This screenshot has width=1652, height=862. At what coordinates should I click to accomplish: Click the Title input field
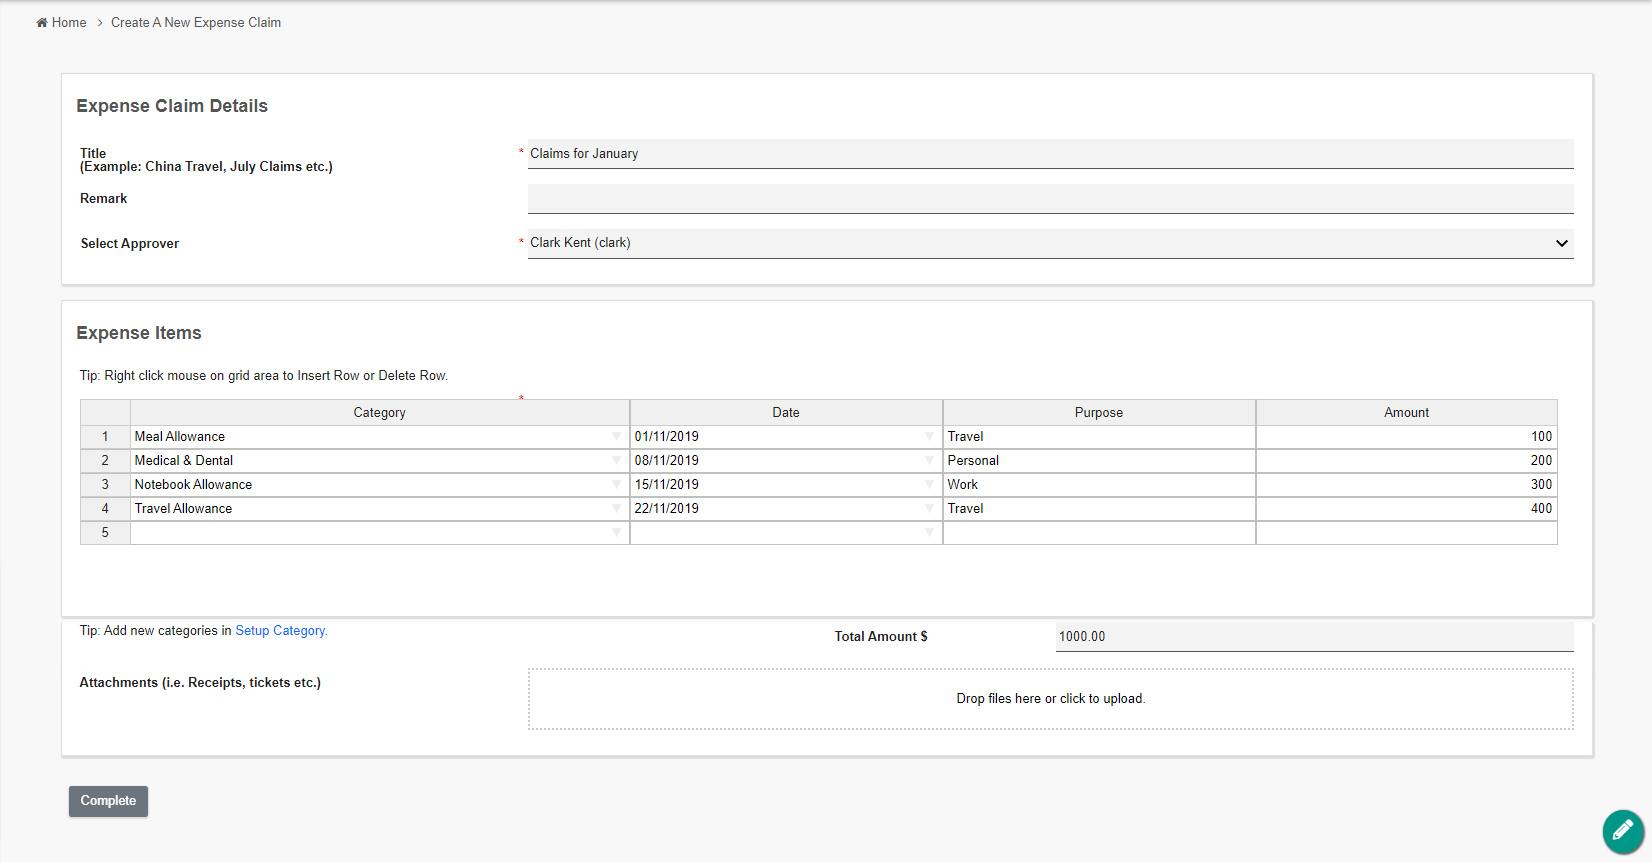coord(1050,154)
